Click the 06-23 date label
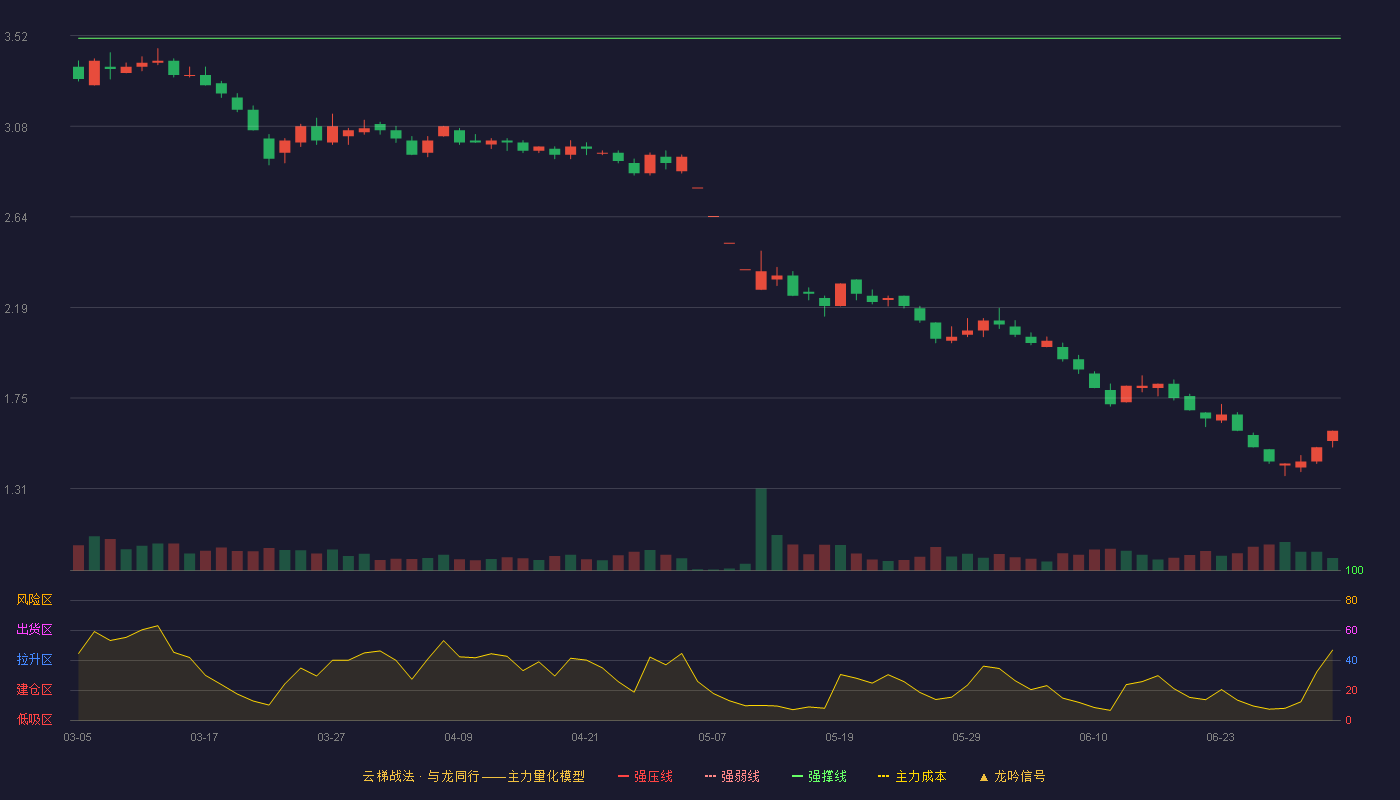1400x800 pixels. [1220, 737]
